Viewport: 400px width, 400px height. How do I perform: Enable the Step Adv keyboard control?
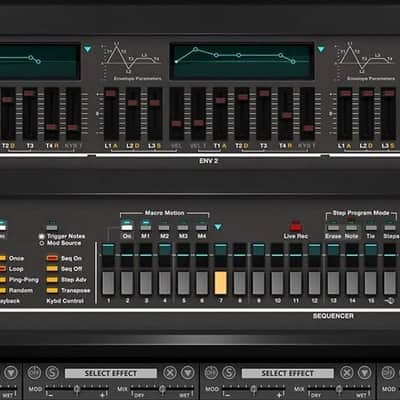tap(52, 280)
